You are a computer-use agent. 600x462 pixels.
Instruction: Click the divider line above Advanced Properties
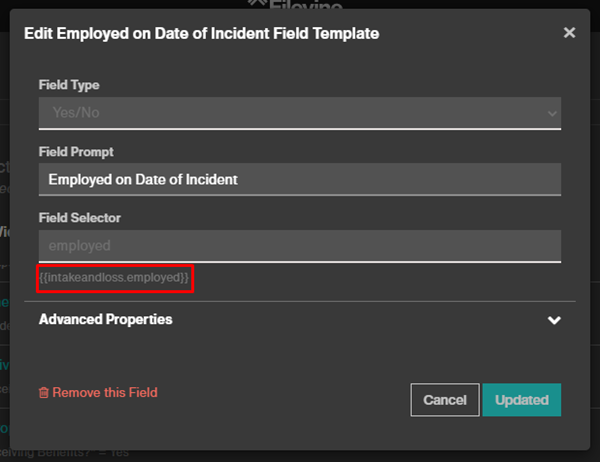[x=300, y=302]
